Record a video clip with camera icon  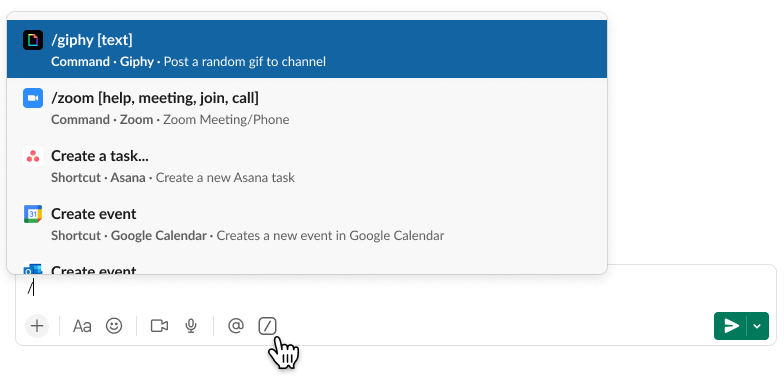(159, 326)
